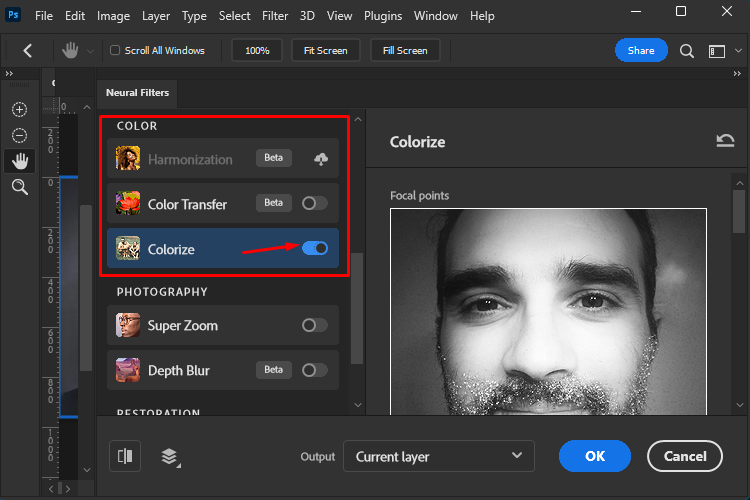The width and height of the screenshot is (750, 500).
Task: Select the Hand tool in the left toolbar
Action: (20, 161)
